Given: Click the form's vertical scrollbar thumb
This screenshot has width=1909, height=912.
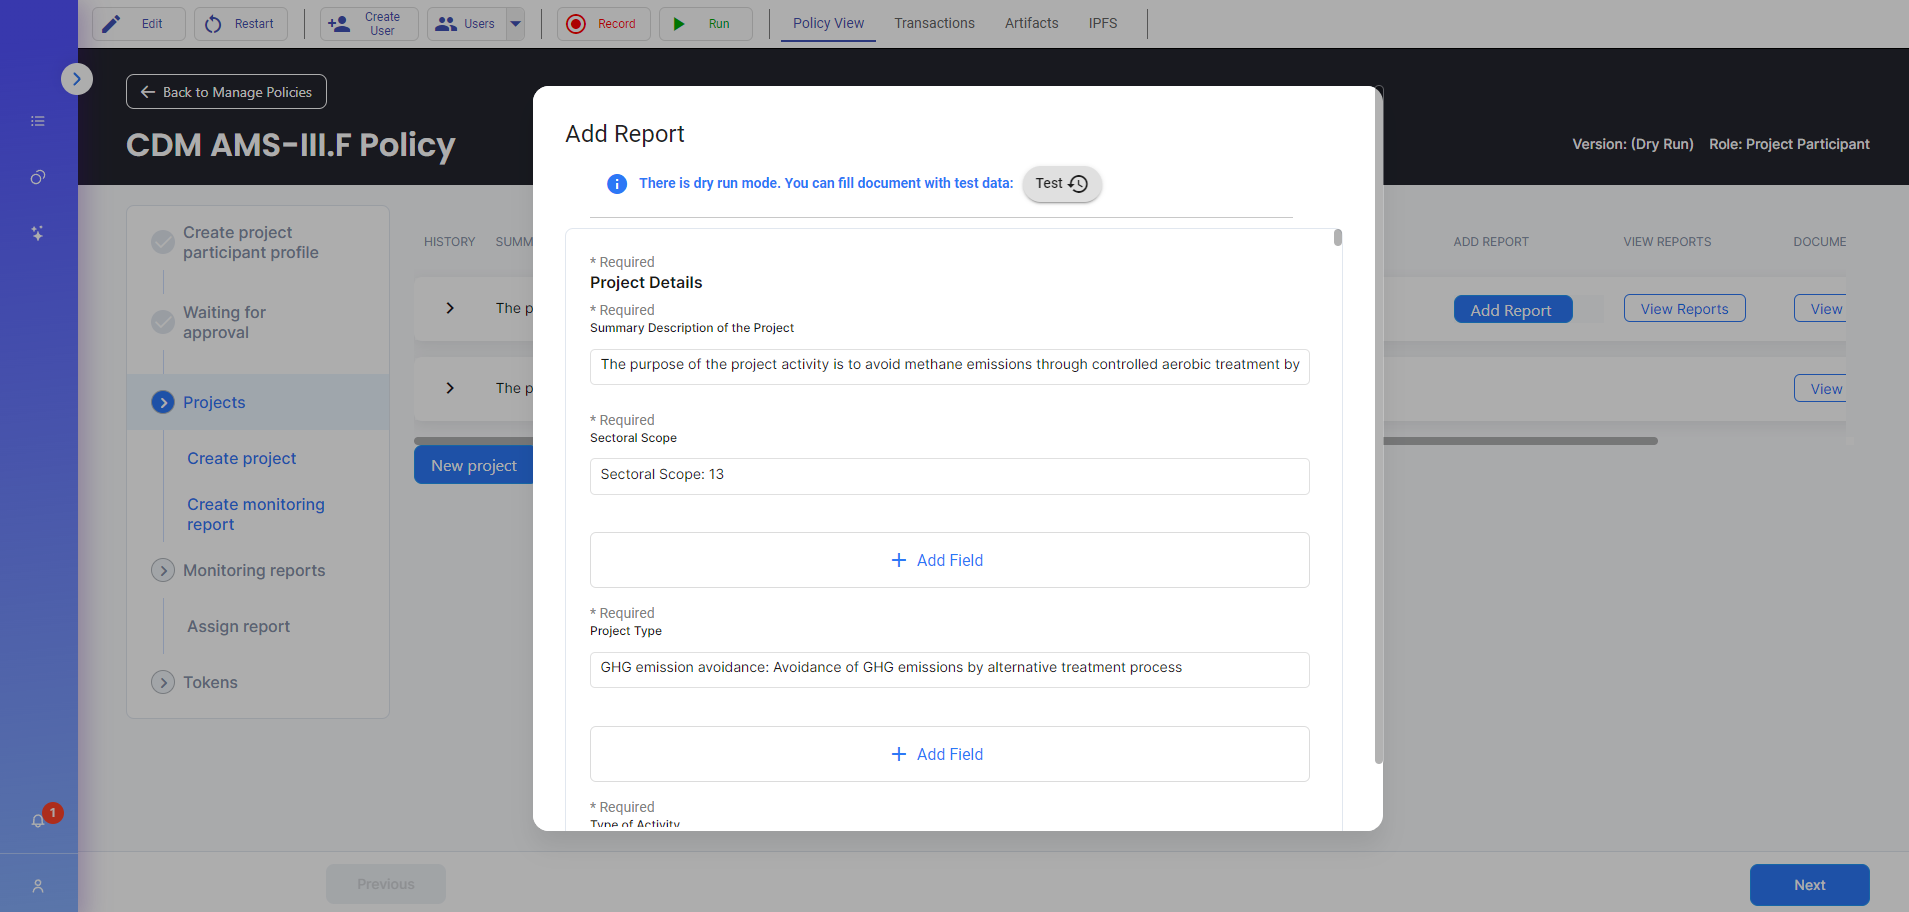Looking at the screenshot, I should tap(1338, 238).
